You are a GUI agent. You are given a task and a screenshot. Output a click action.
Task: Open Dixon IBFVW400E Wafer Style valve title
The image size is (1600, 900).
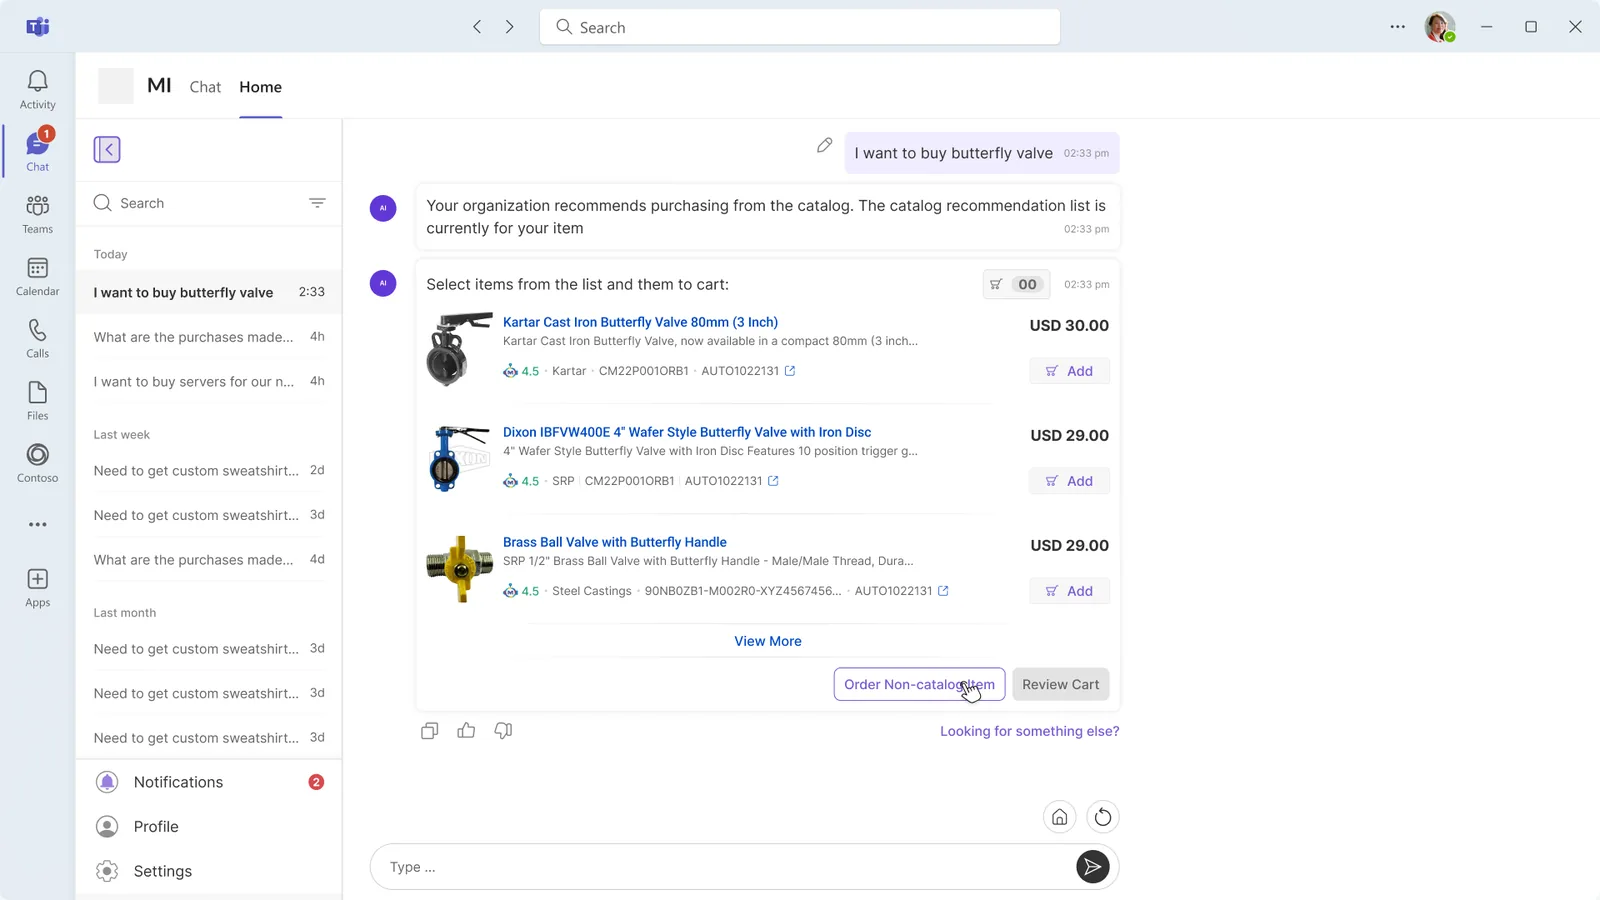point(687,432)
